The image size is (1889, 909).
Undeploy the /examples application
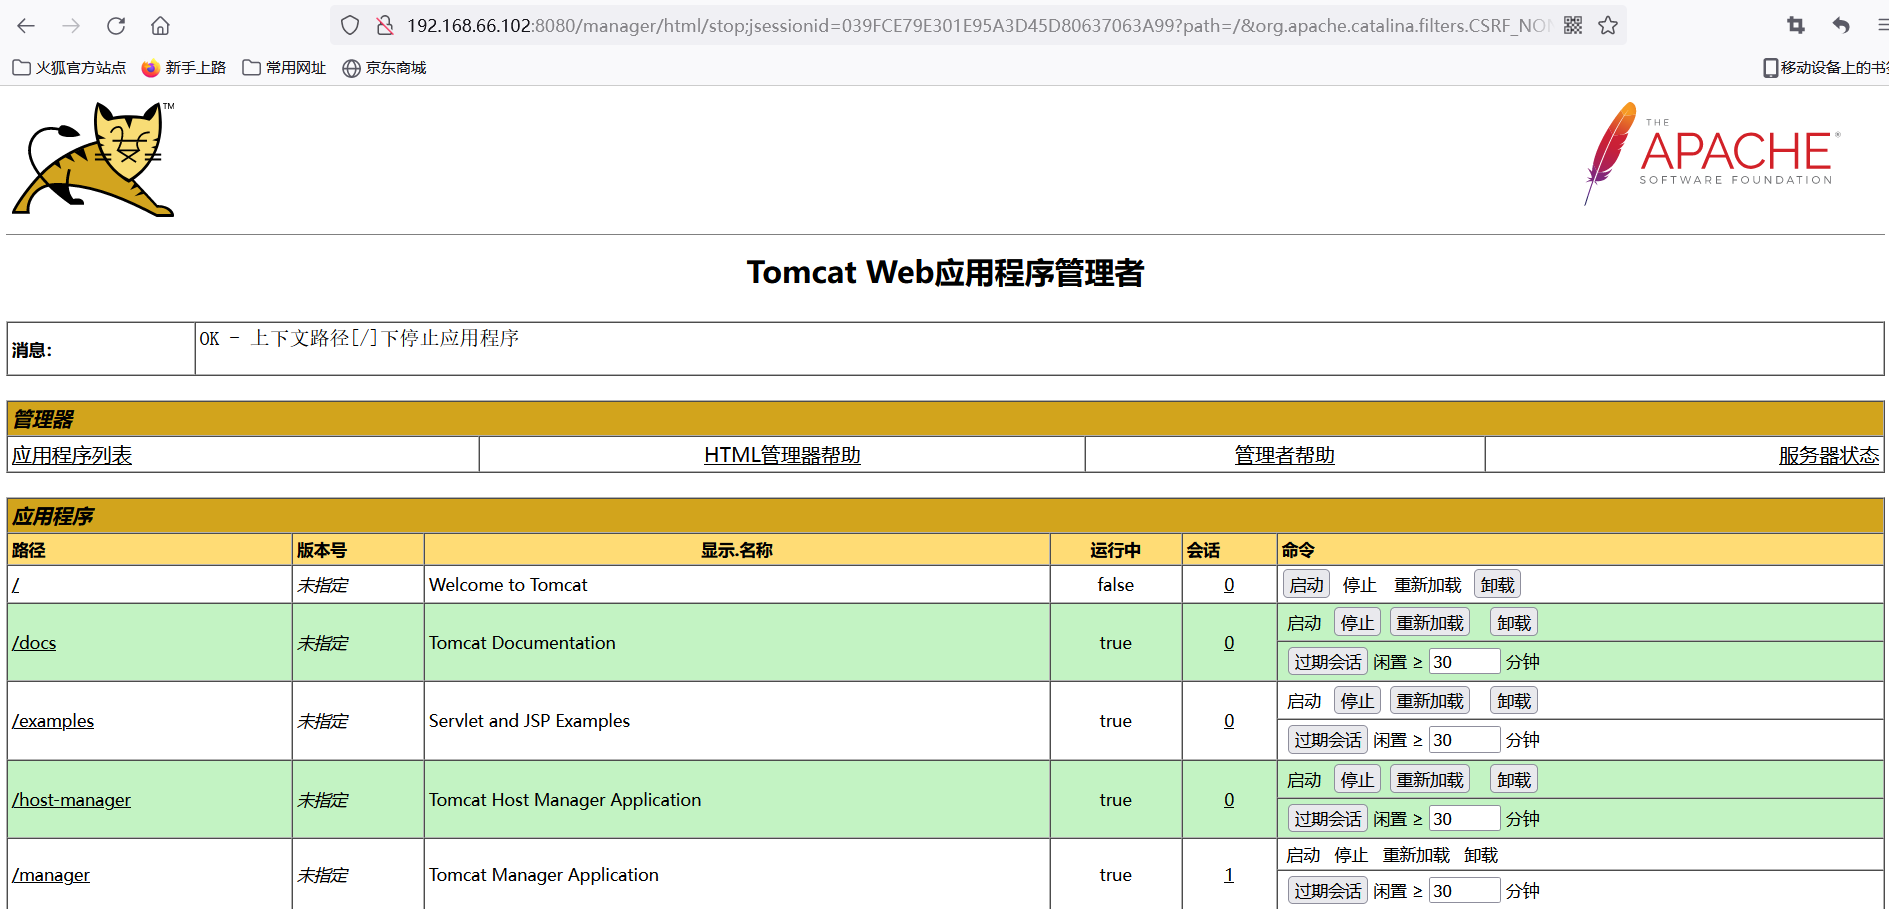[x=1514, y=701]
